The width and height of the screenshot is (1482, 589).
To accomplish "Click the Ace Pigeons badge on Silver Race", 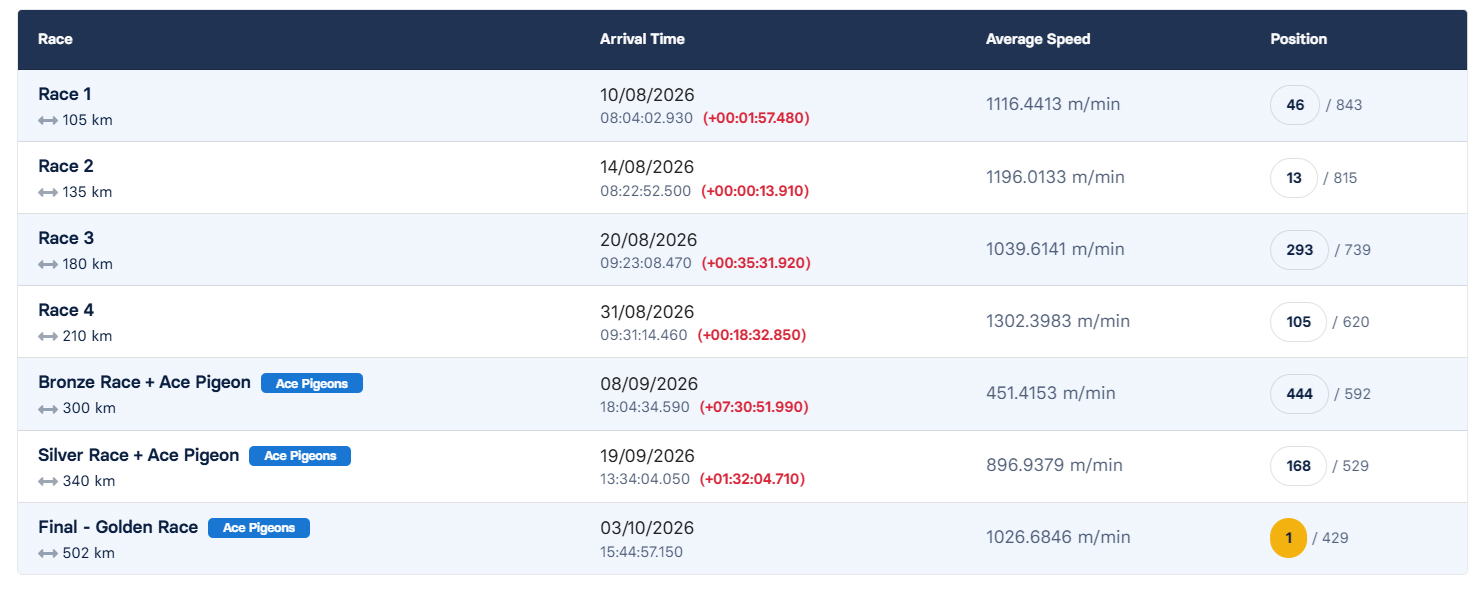I will (x=300, y=456).
